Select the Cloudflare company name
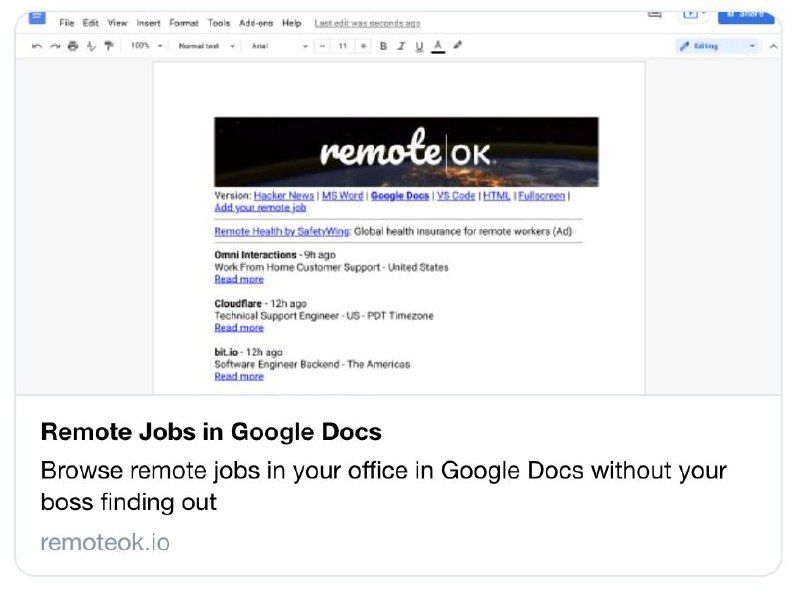 [x=238, y=303]
